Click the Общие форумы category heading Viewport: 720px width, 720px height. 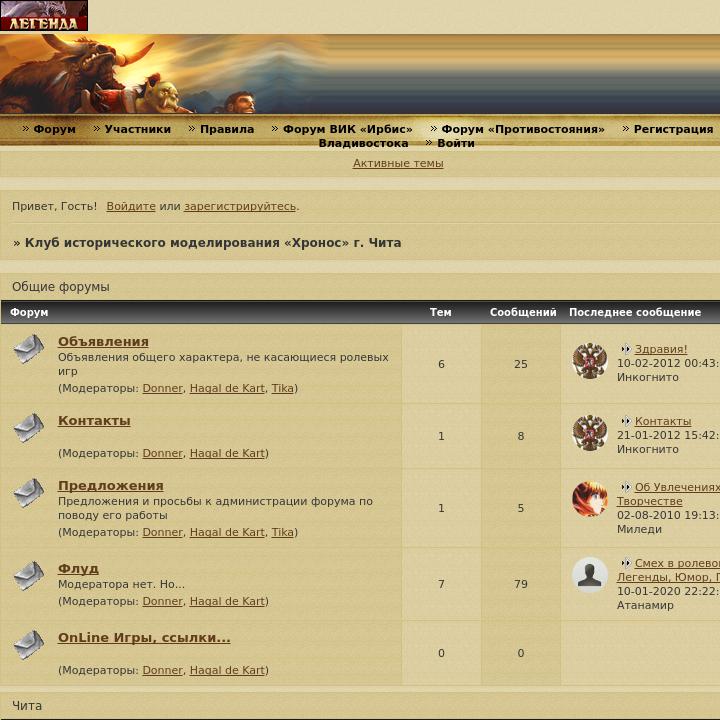coord(61,287)
